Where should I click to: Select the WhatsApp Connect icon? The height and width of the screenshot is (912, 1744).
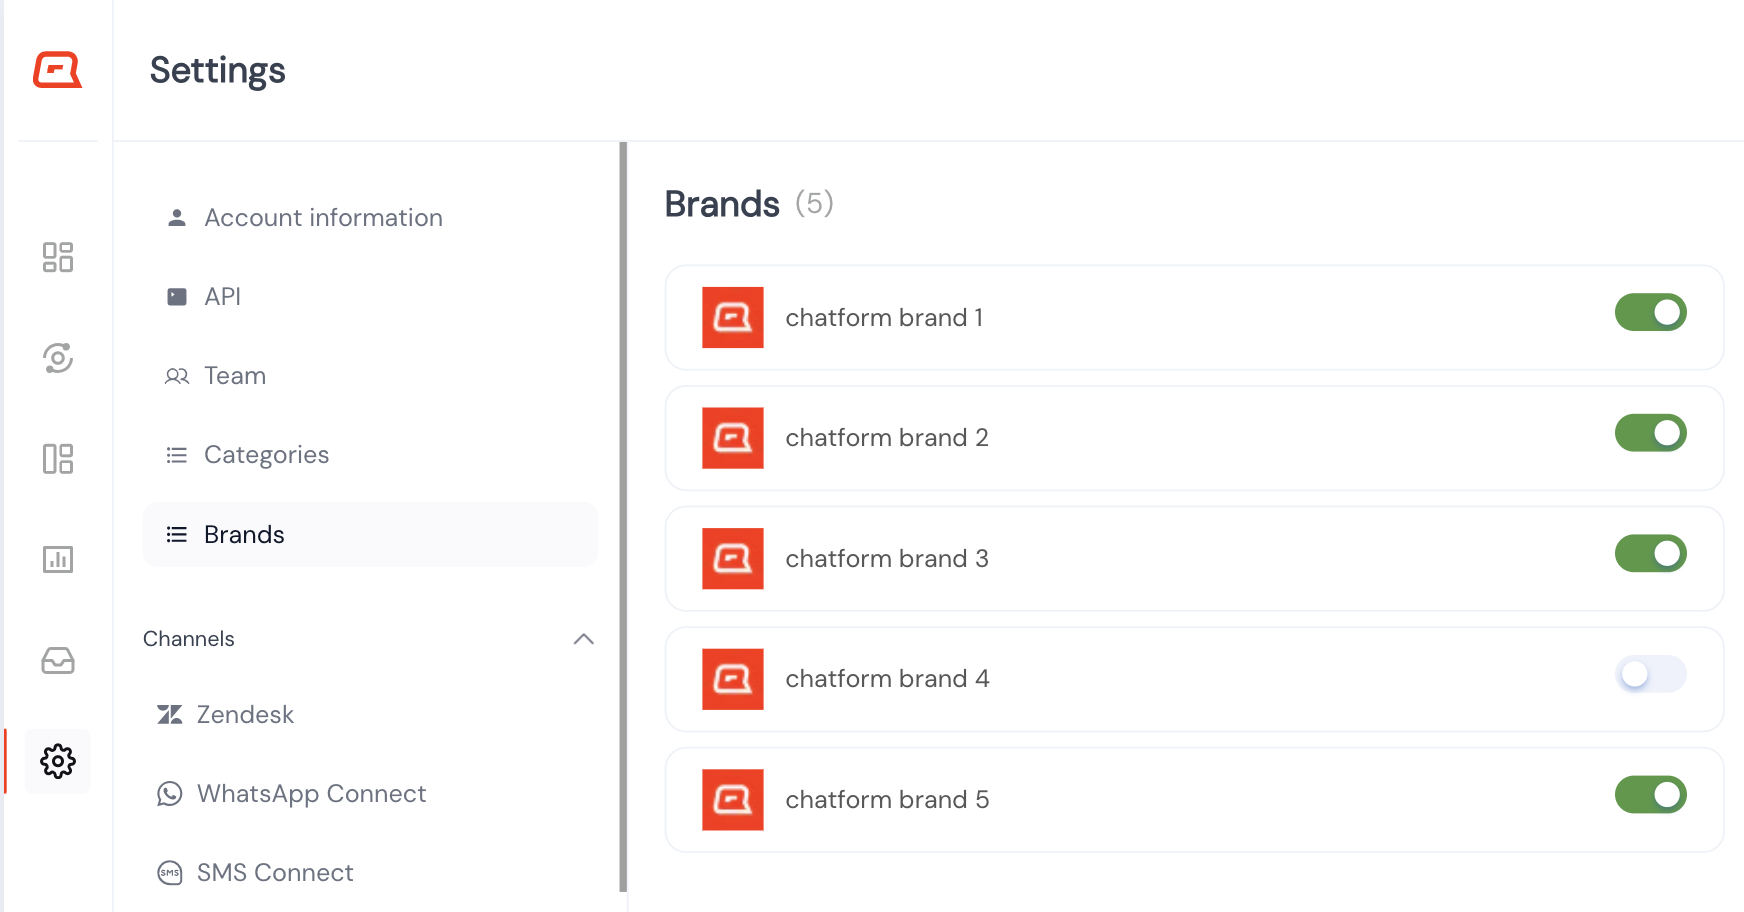(170, 794)
